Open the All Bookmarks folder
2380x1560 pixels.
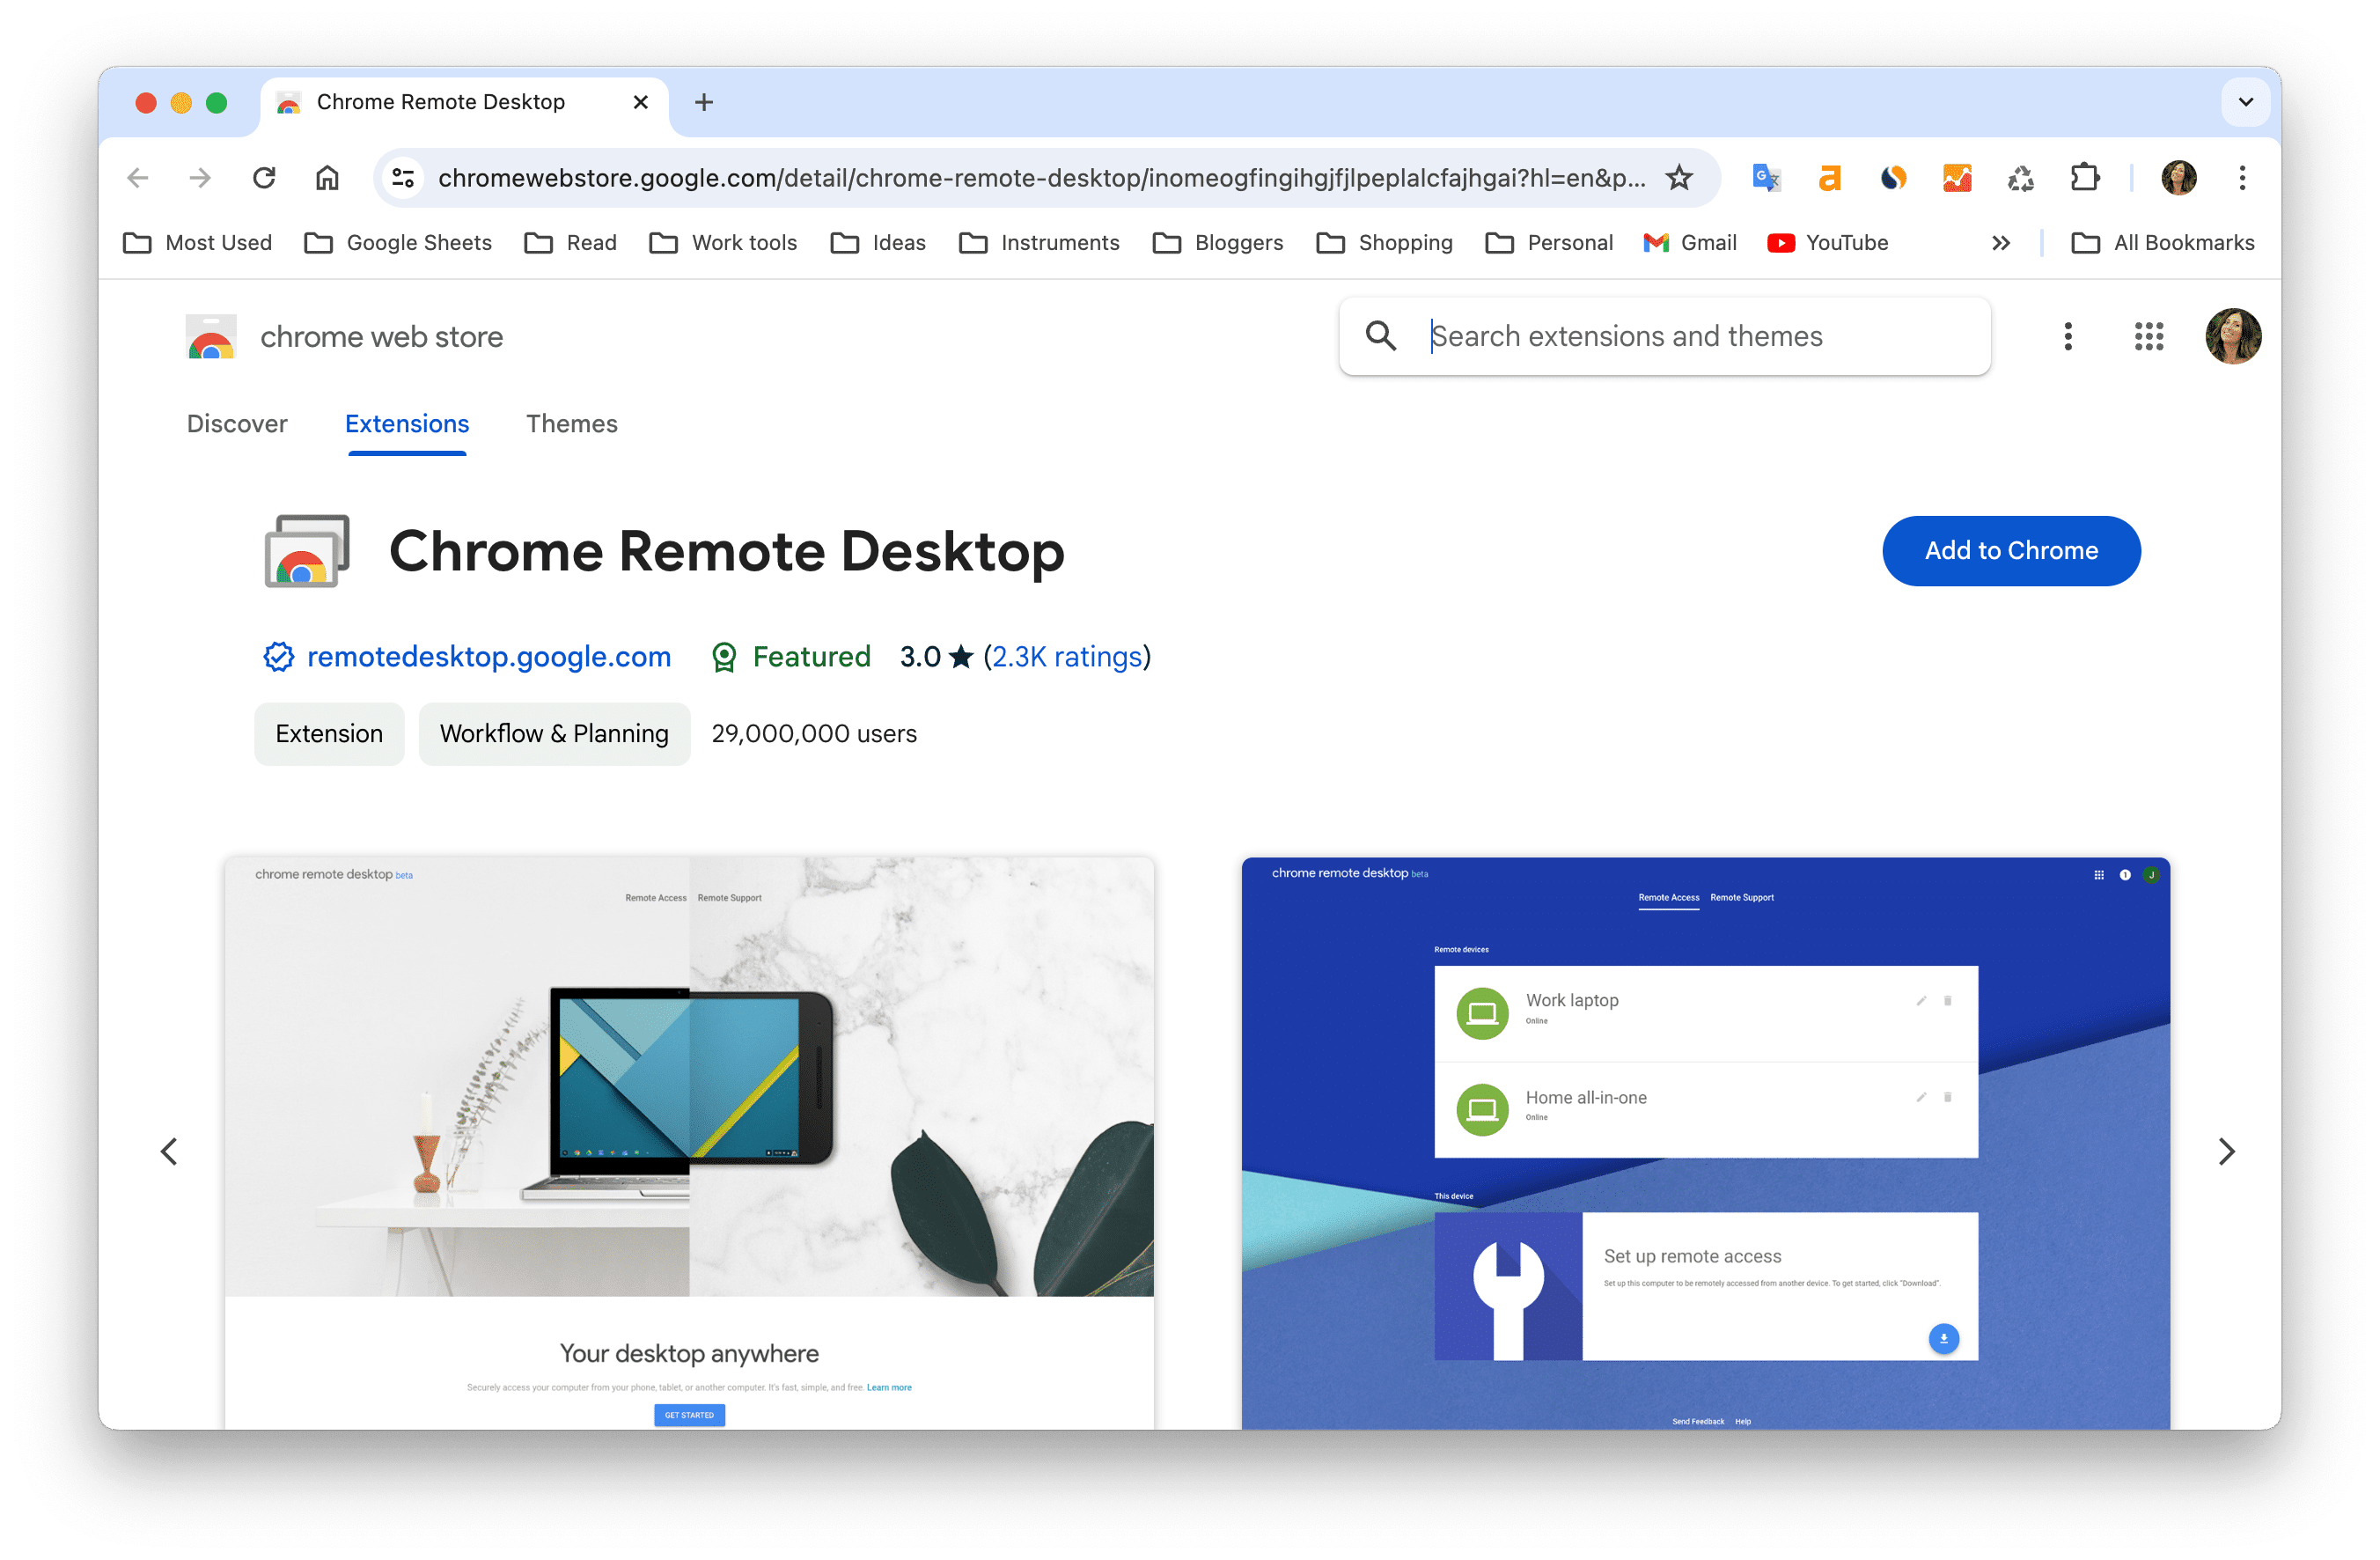click(2163, 243)
